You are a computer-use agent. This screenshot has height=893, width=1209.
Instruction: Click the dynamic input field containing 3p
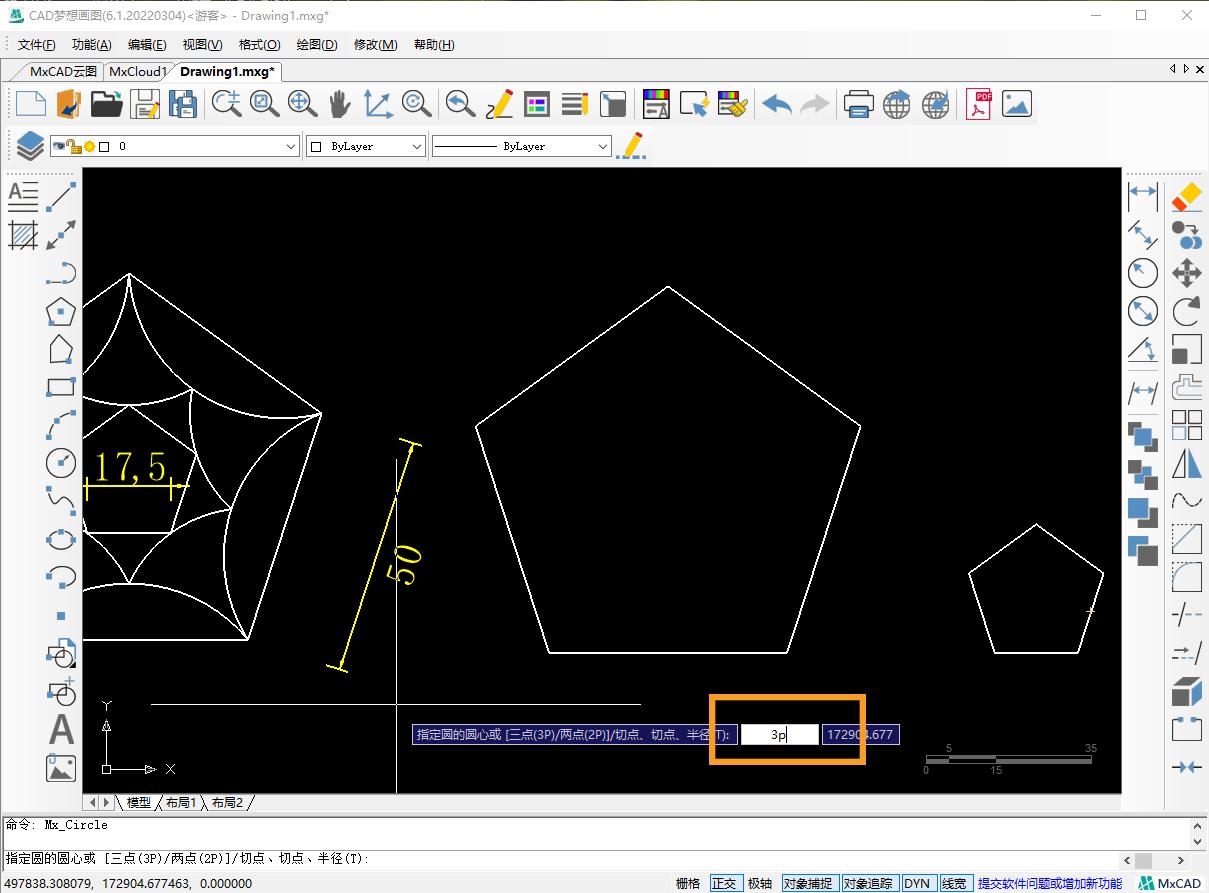[779, 735]
